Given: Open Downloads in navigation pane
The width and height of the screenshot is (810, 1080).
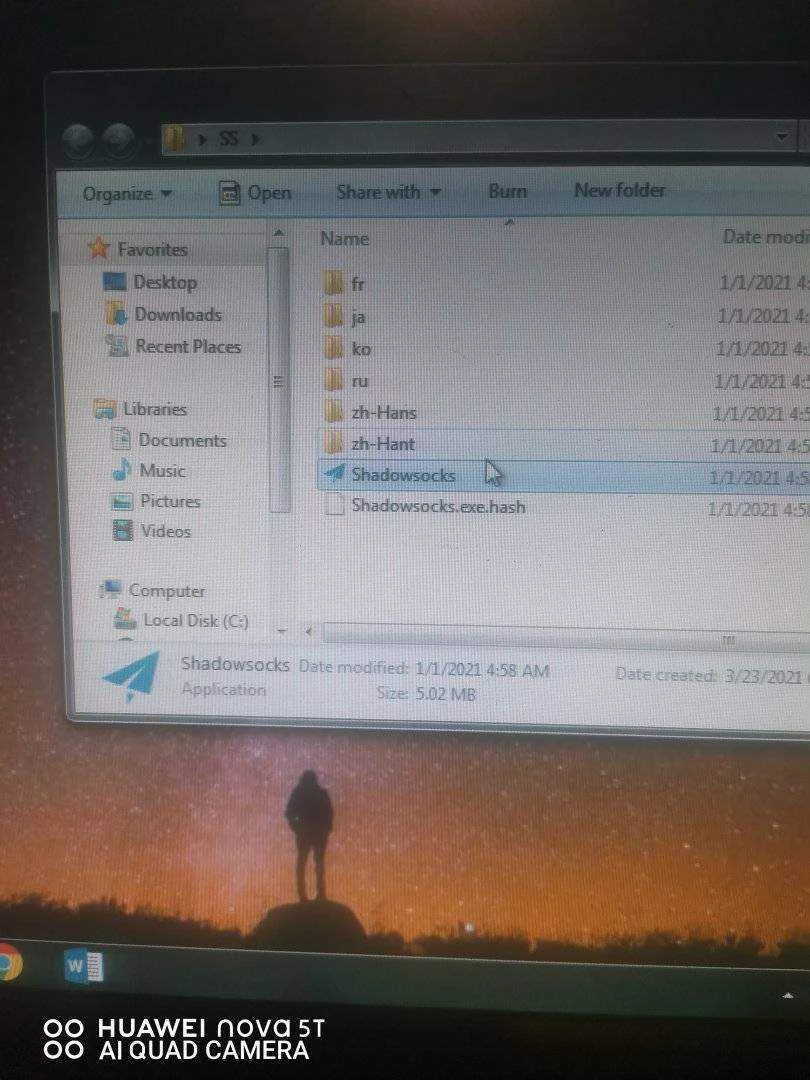Looking at the screenshot, I should (178, 315).
